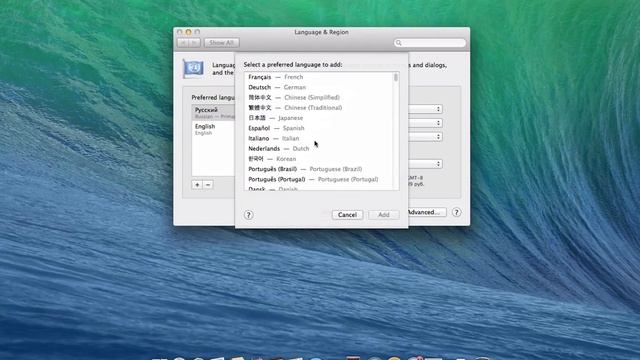The height and width of the screenshot is (360, 640).
Task: Select the Chinese (Traditional) language row
Action: click(319, 108)
